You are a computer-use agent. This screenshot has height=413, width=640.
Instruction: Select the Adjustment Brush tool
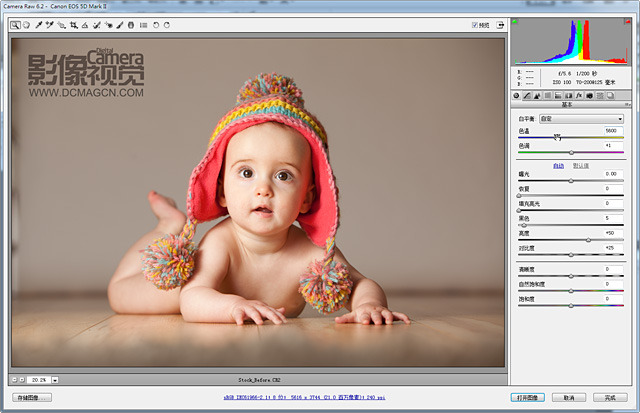point(120,25)
